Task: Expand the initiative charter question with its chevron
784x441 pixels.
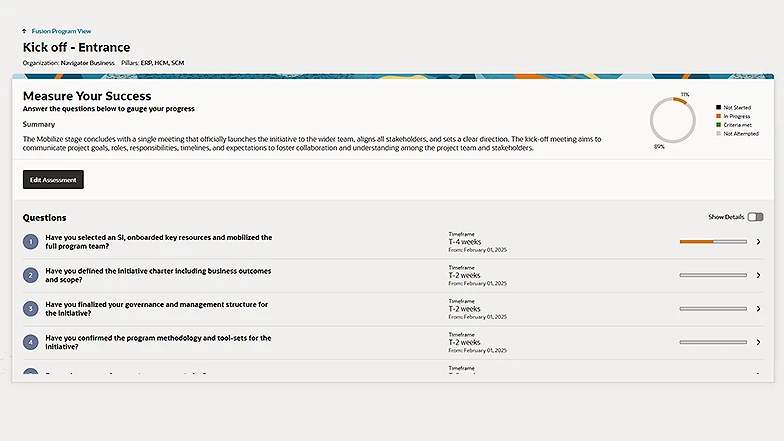Action: 758,275
